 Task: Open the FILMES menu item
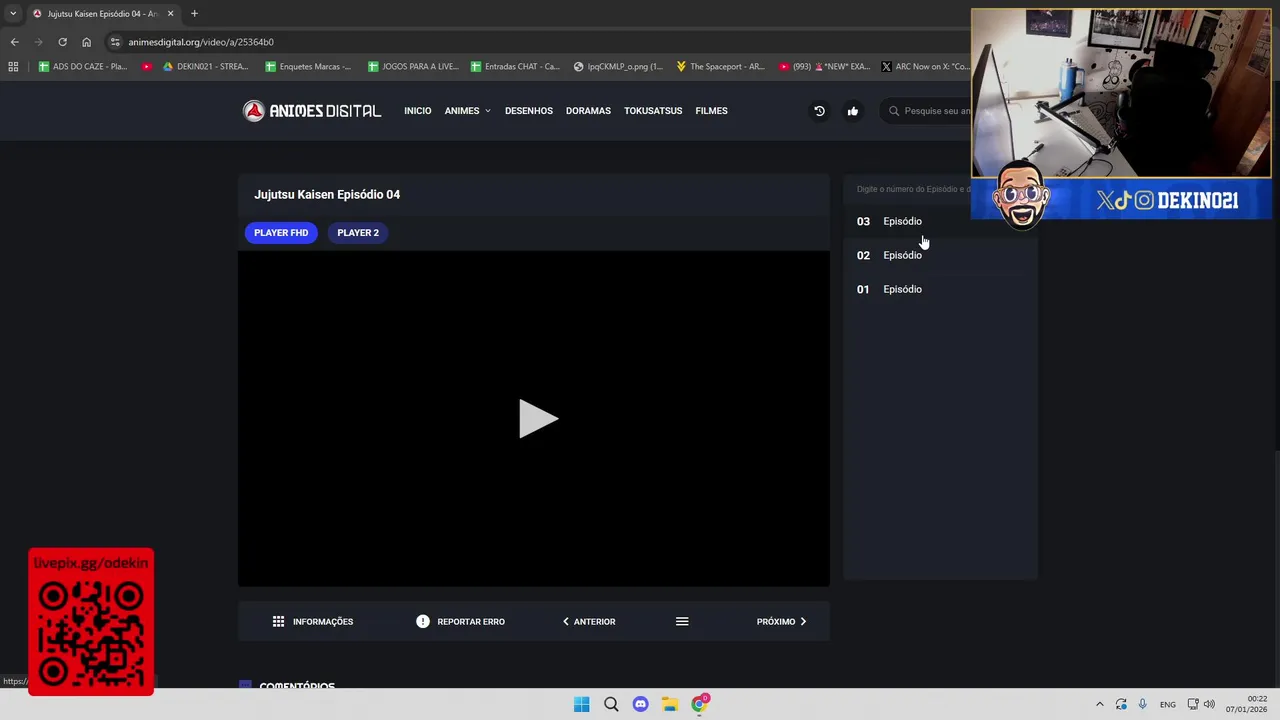[x=711, y=111]
